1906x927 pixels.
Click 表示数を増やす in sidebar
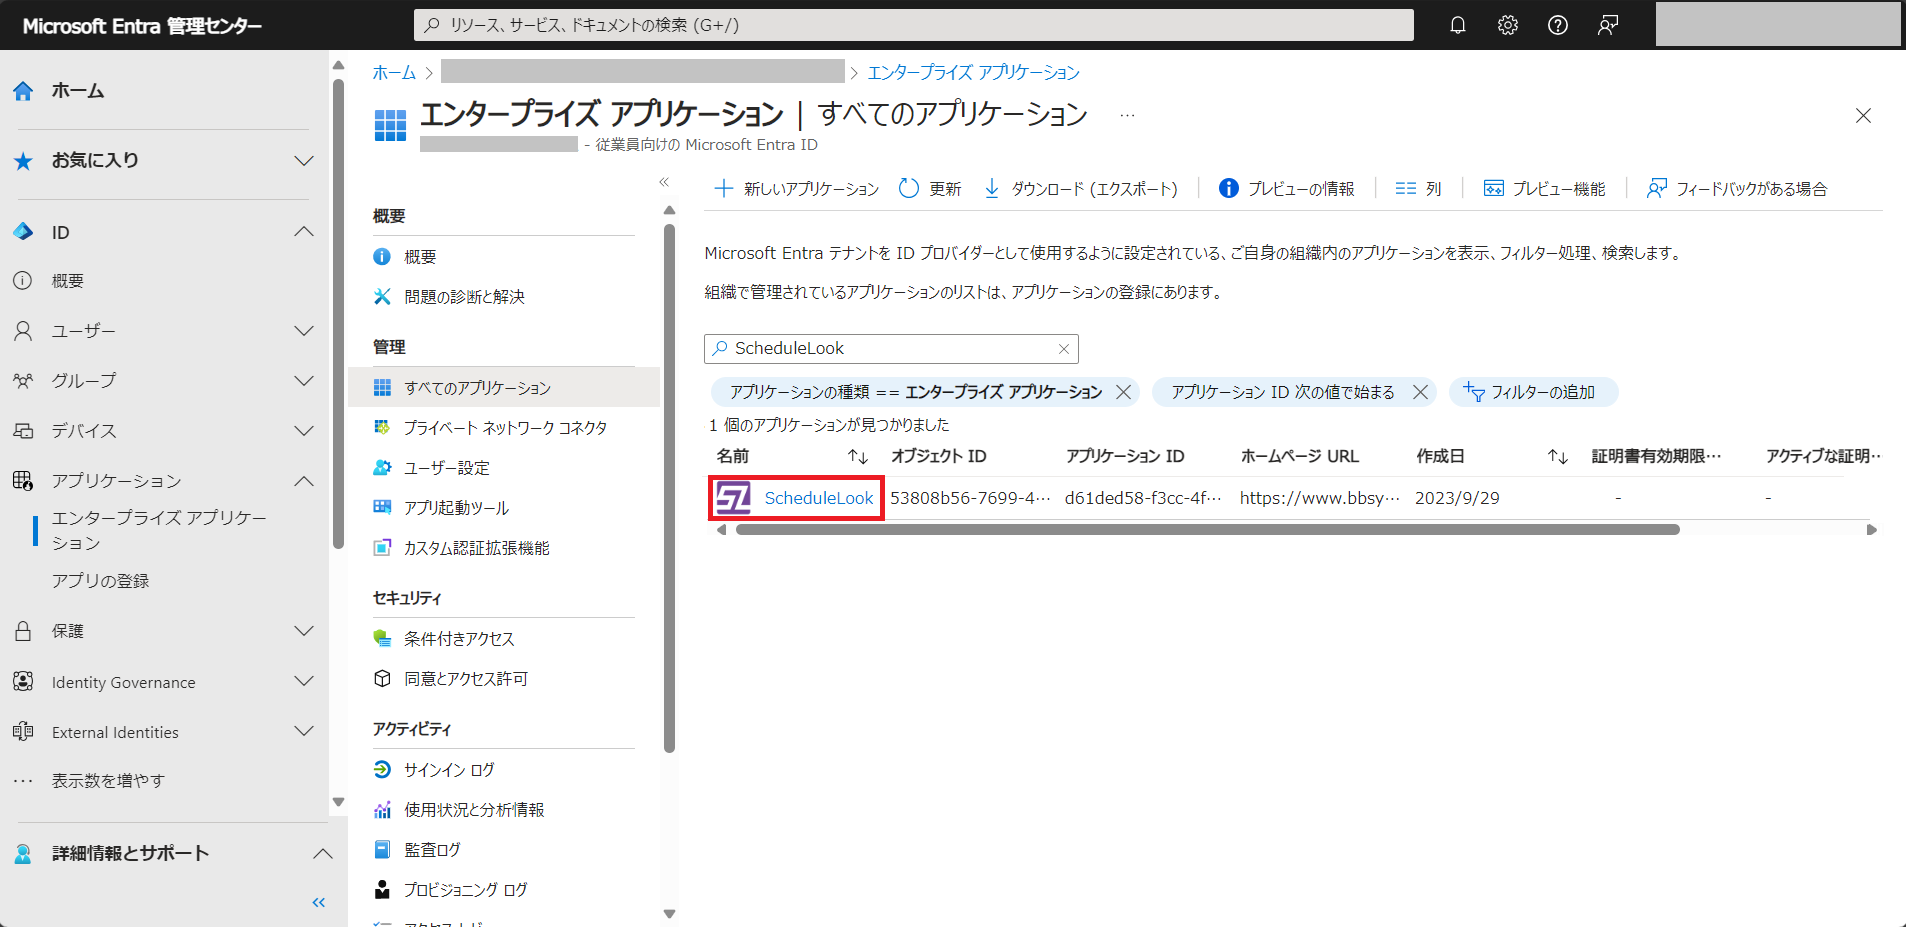coord(108,781)
